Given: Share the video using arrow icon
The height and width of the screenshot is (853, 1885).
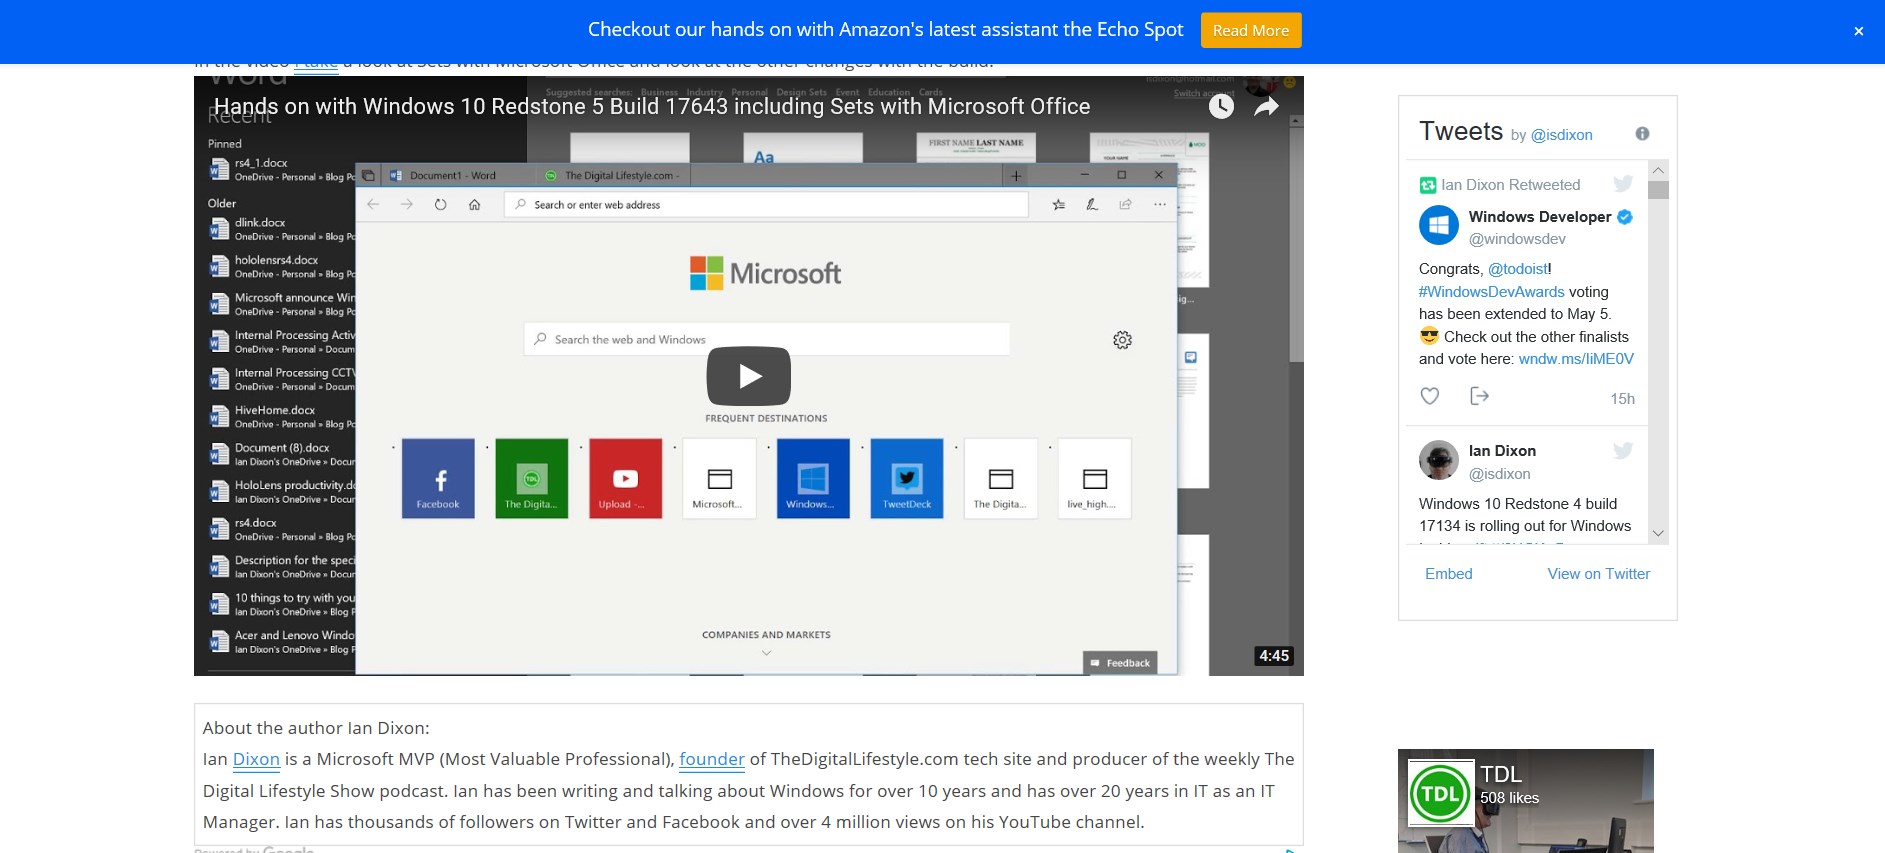Looking at the screenshot, I should click(x=1267, y=106).
